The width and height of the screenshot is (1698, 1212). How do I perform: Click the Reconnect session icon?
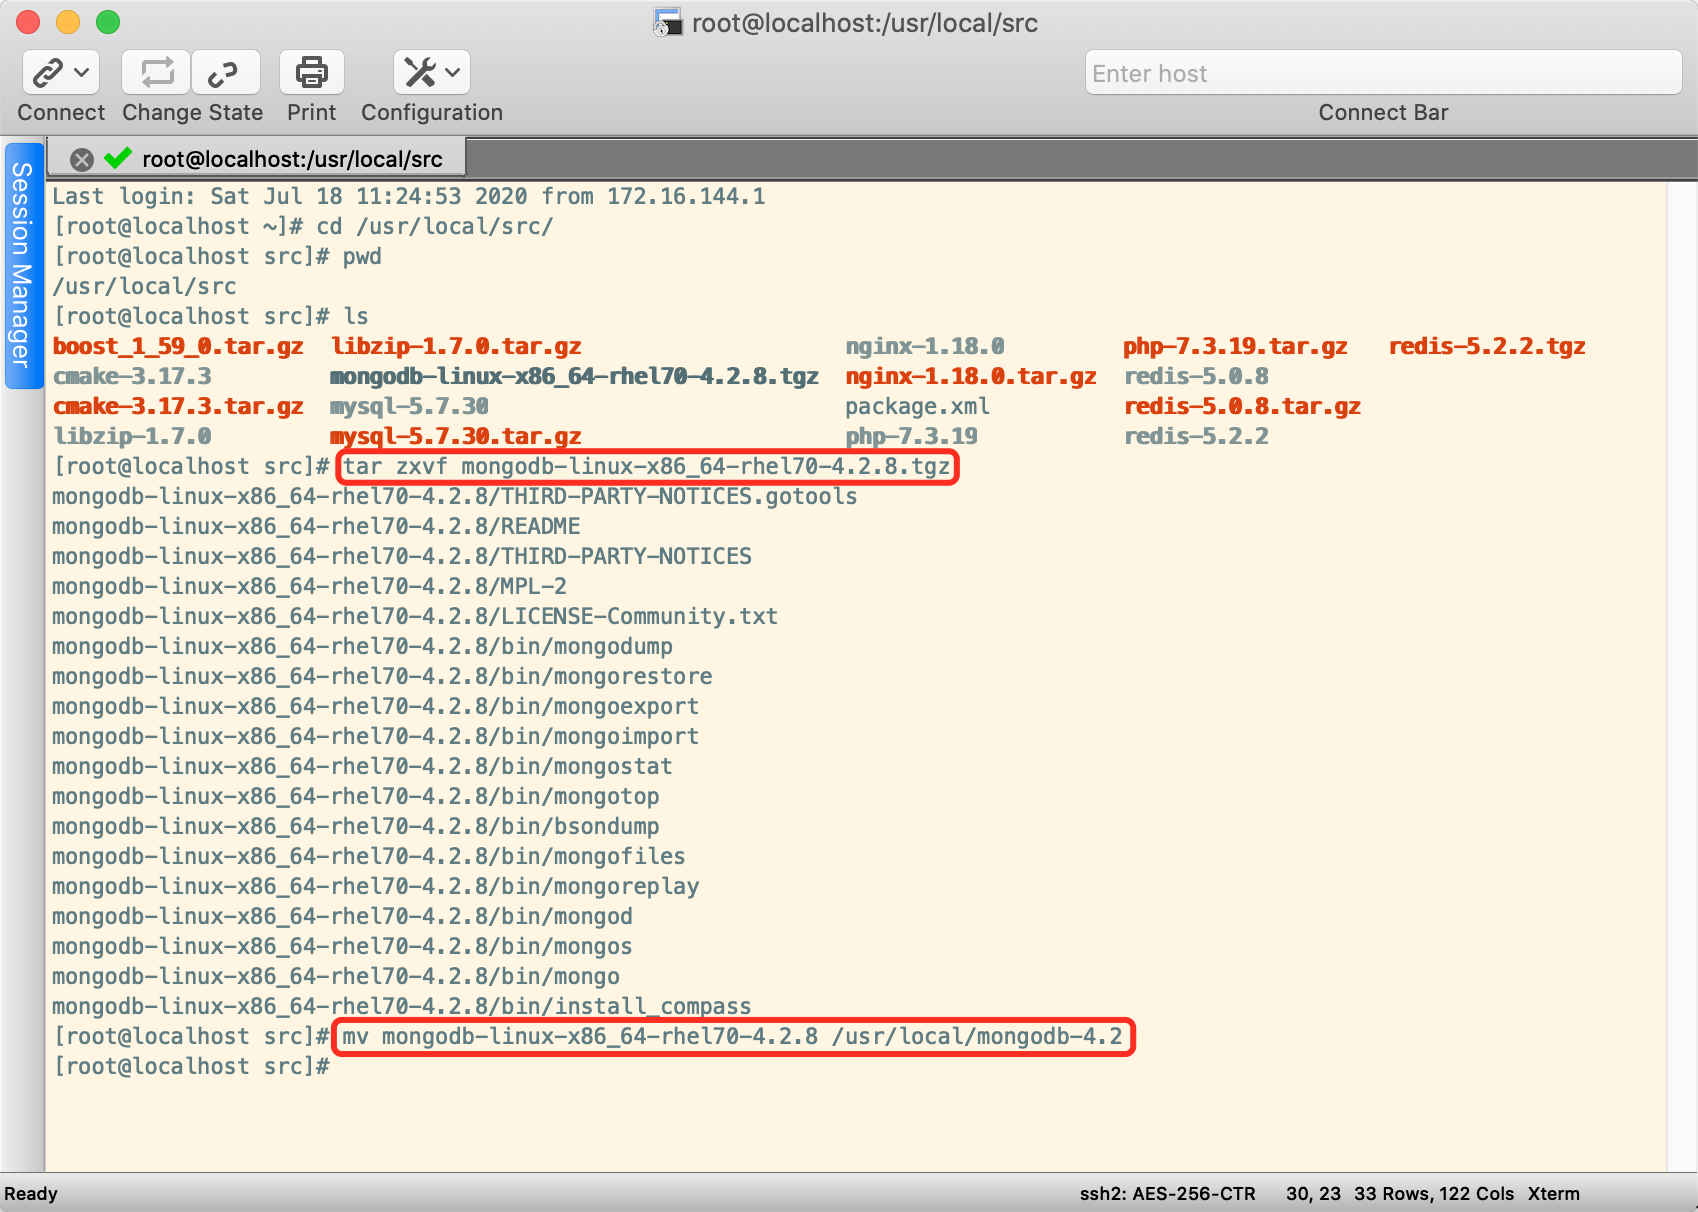(x=156, y=73)
